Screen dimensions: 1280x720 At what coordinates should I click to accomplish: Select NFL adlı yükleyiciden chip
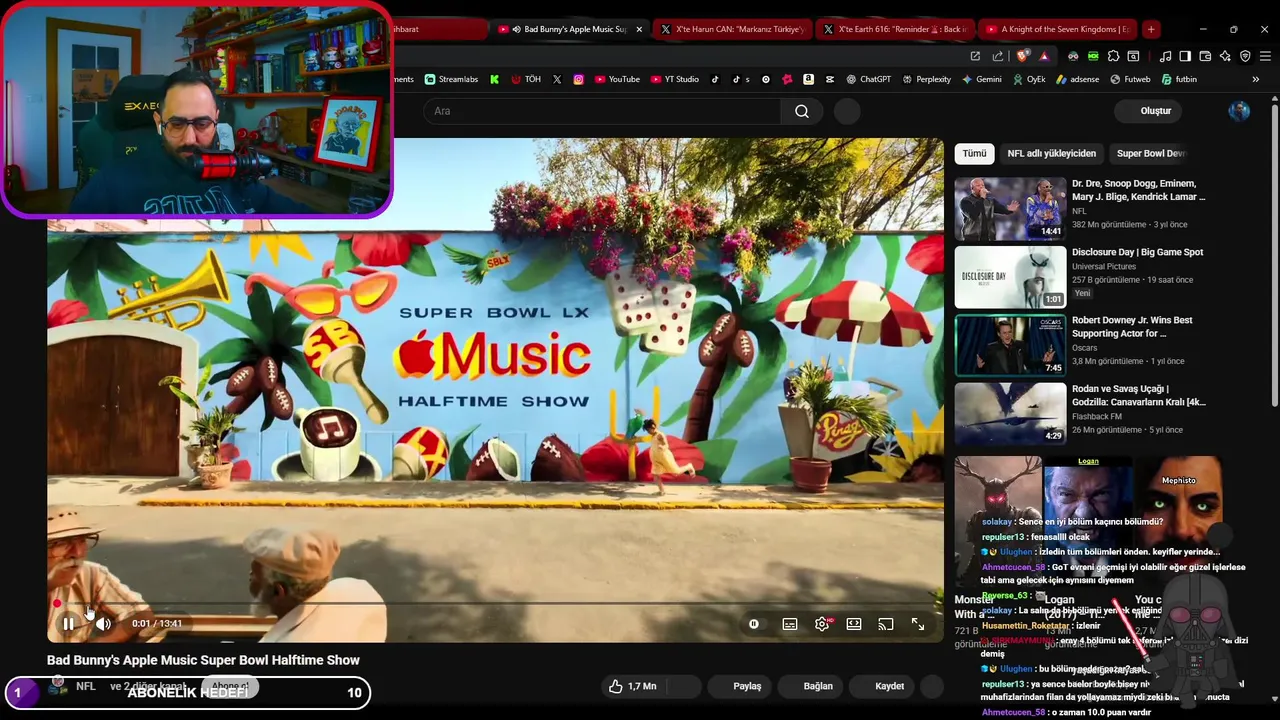[x=1051, y=153]
